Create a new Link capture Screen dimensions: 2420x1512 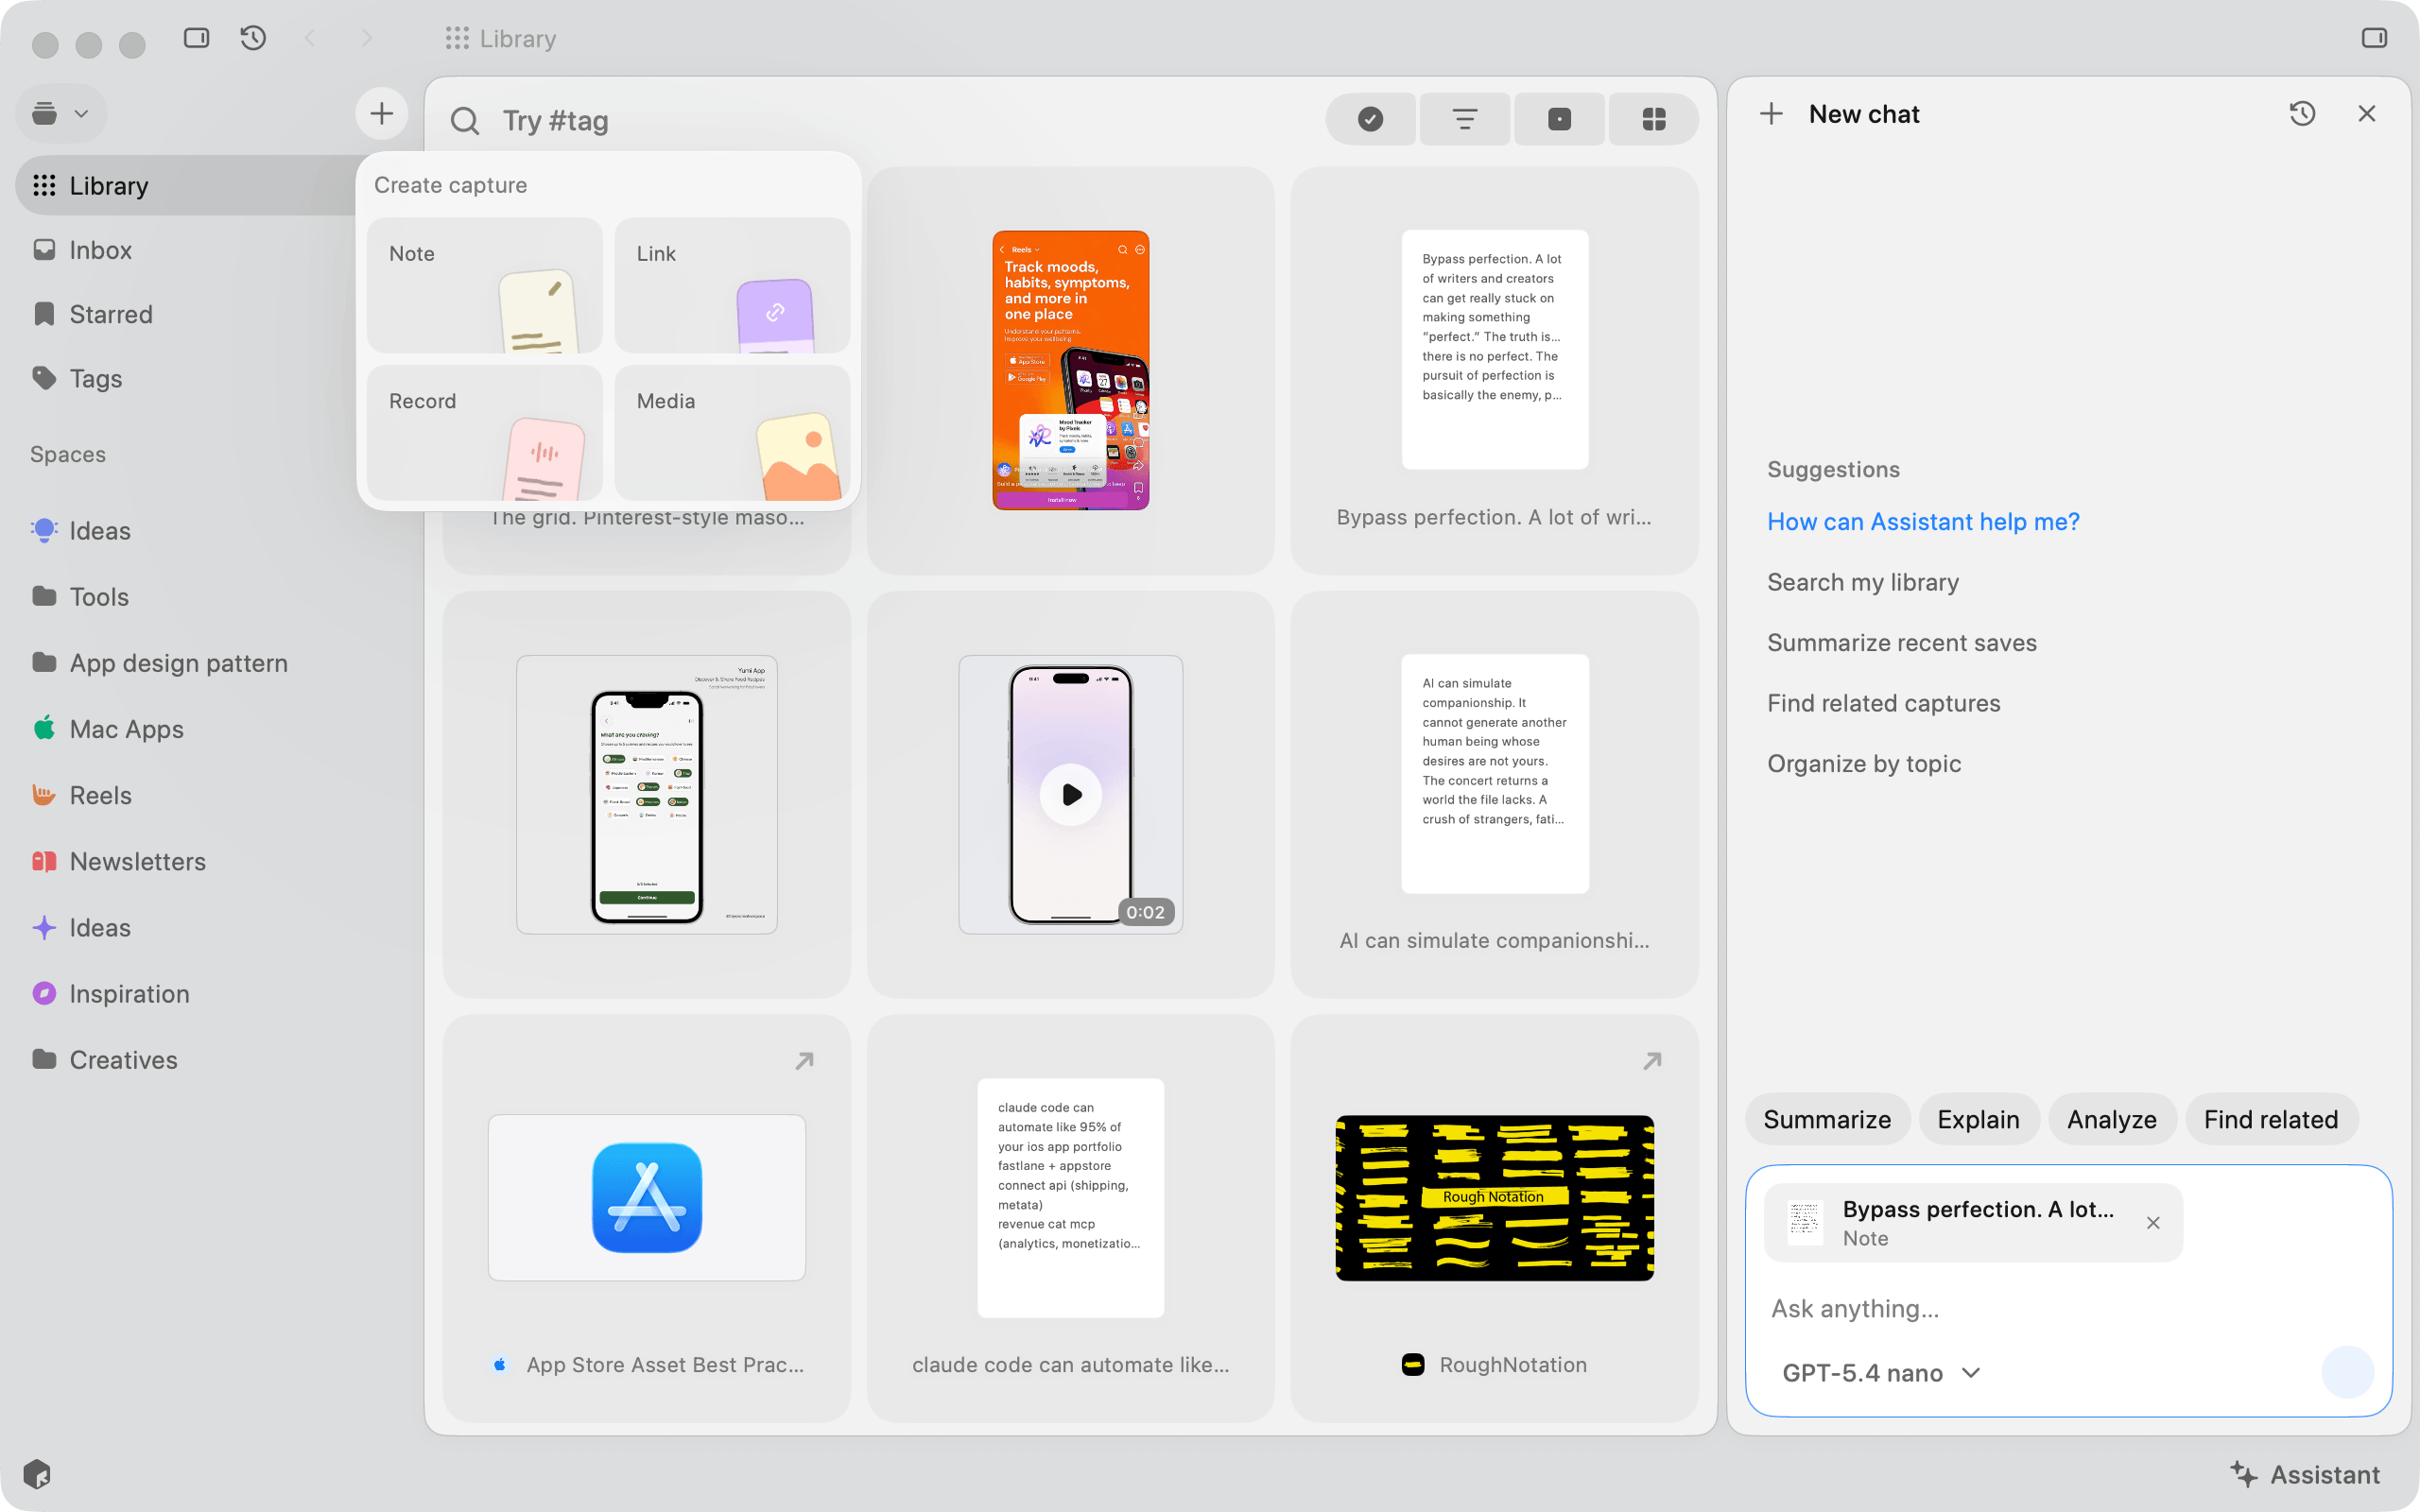point(732,285)
